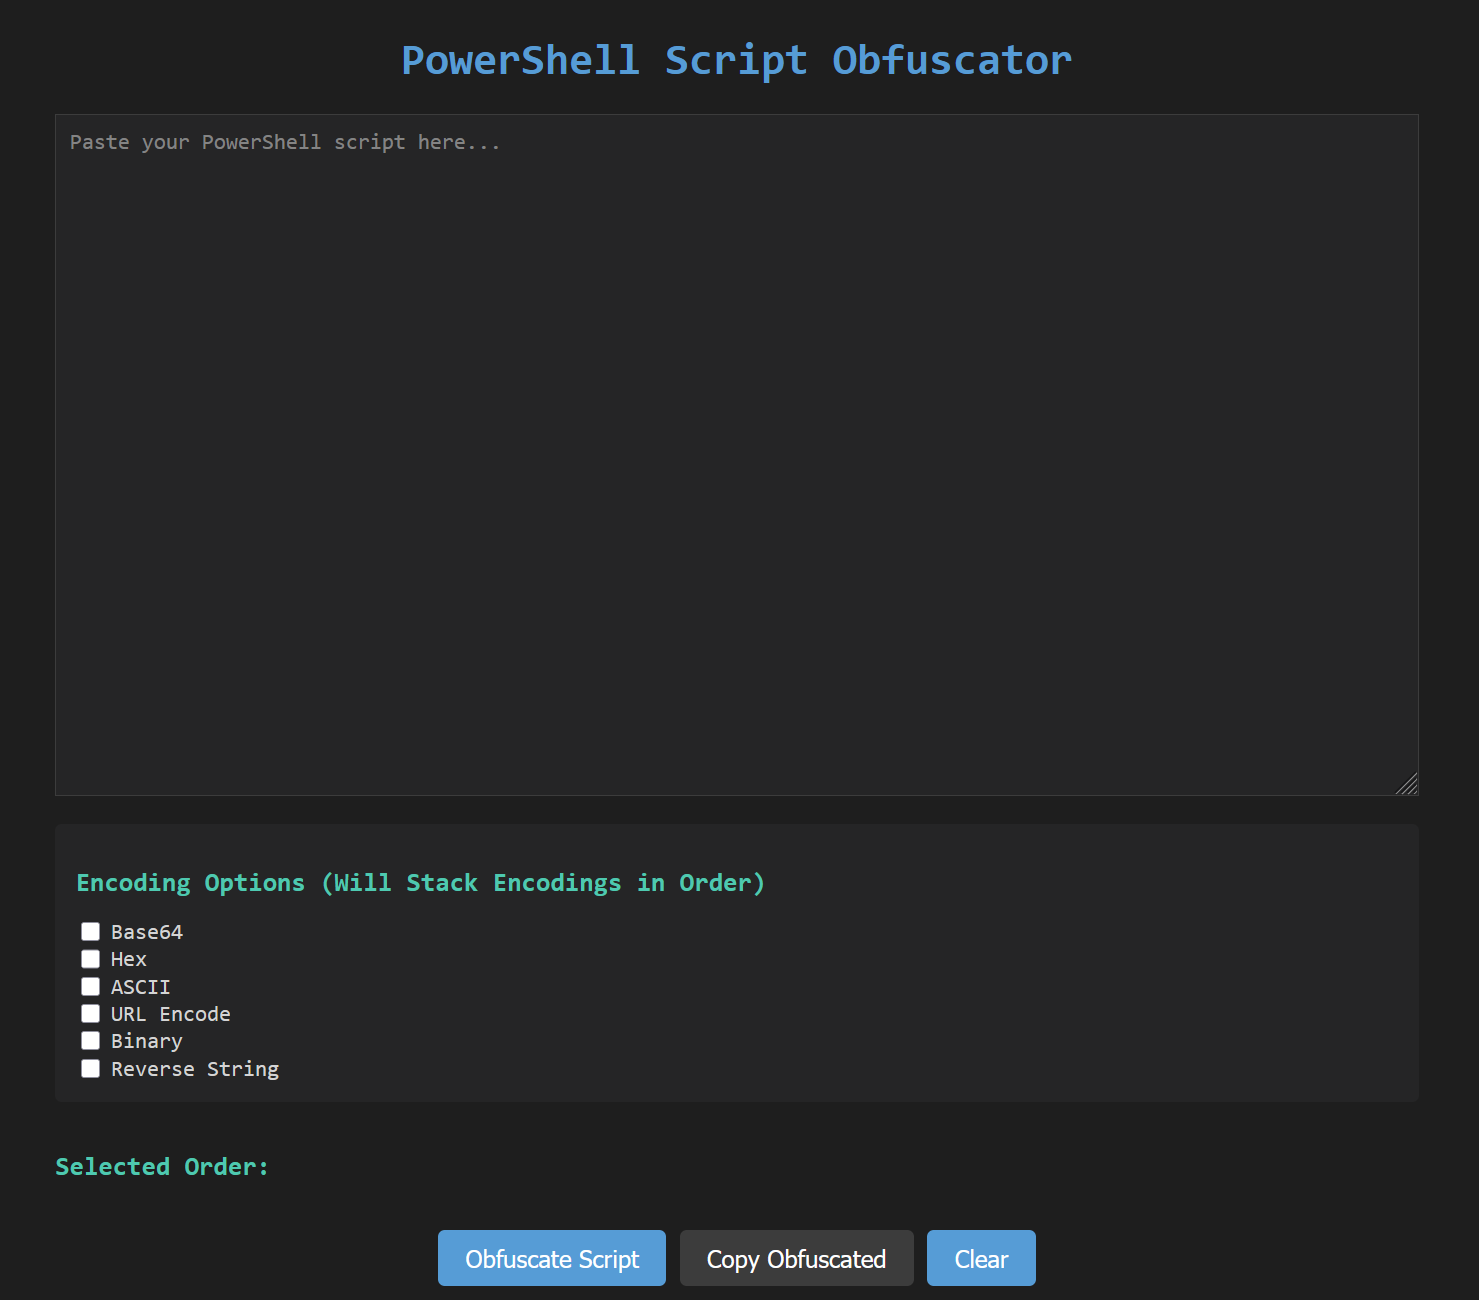The image size is (1479, 1300).
Task: Toggle the Binary encoding checkbox
Action: 91,1041
